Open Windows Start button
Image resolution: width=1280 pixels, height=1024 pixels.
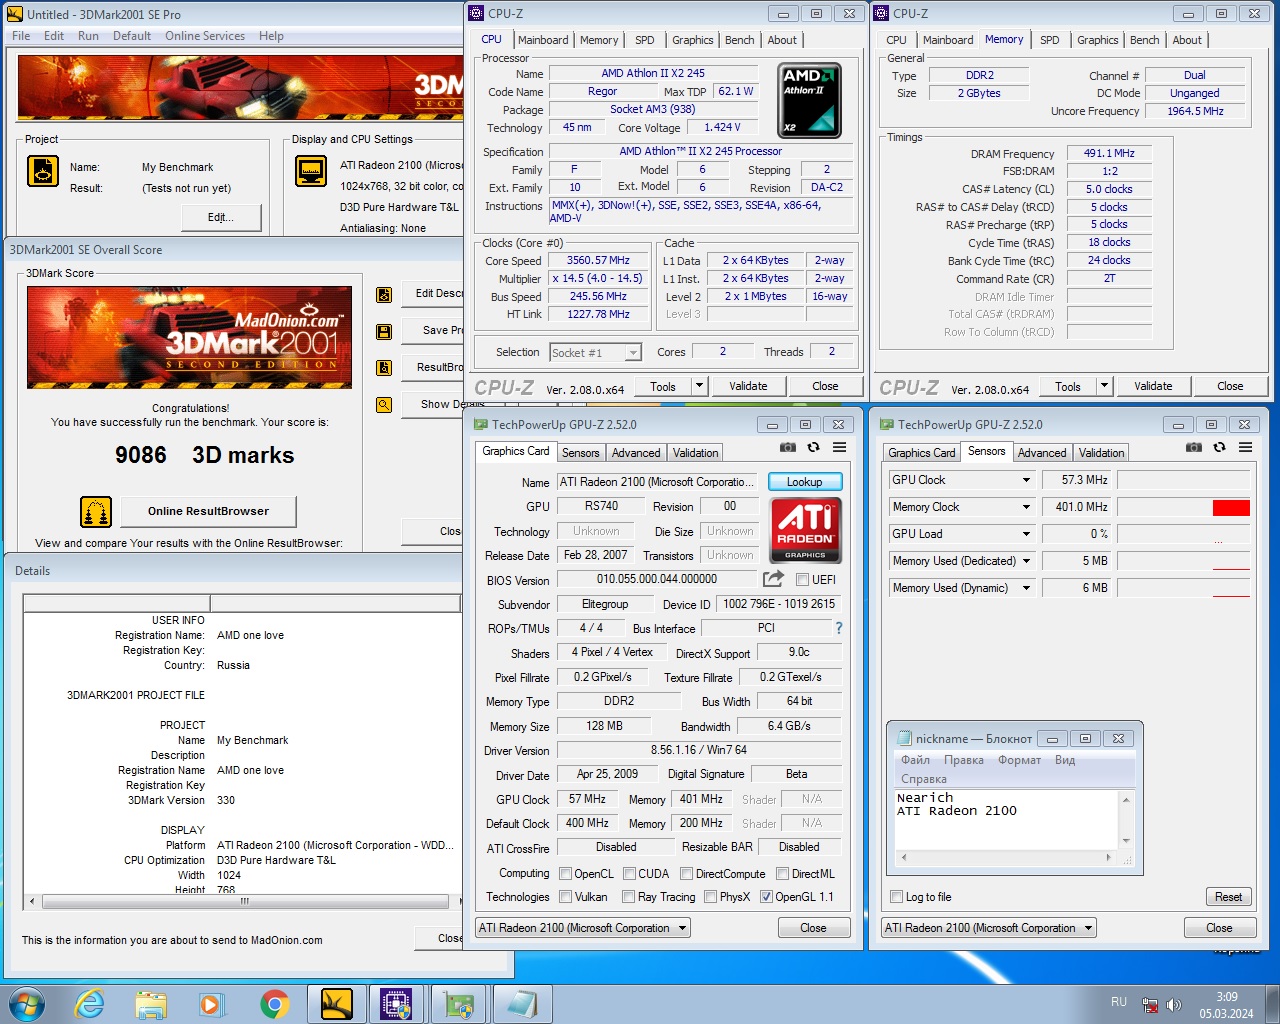pos(27,1004)
